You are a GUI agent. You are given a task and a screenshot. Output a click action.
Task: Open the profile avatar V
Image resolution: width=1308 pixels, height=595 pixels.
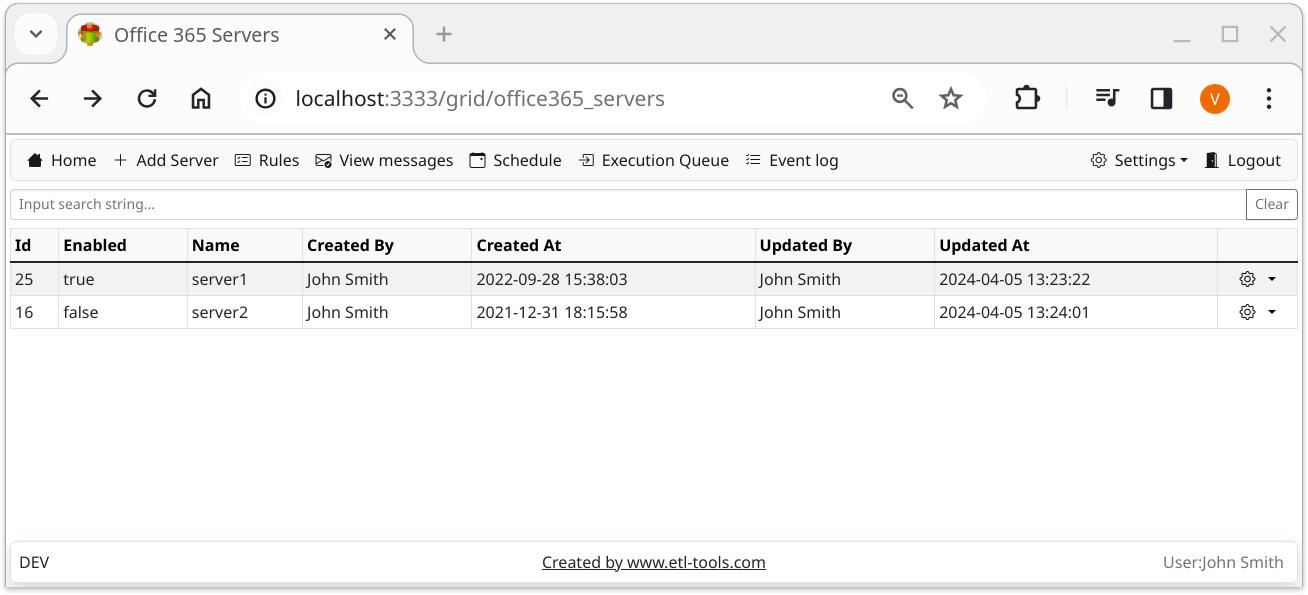pos(1215,98)
